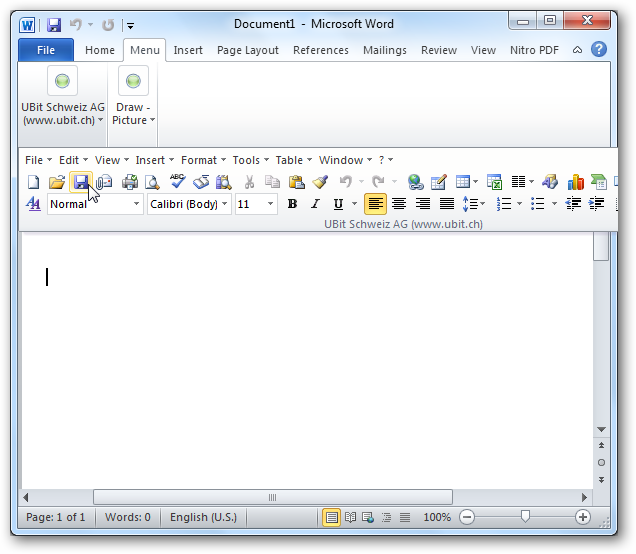The height and width of the screenshot is (554, 636).
Task: Cut selection with the scissors icon
Action: point(249,182)
